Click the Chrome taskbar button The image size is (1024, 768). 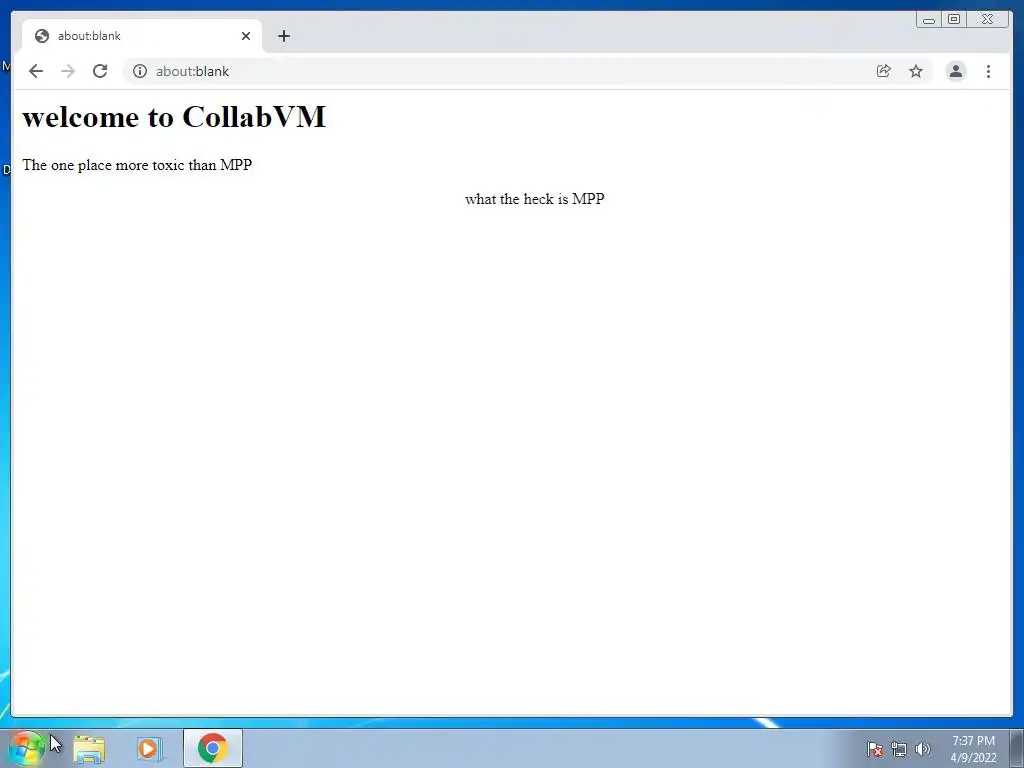(x=213, y=748)
